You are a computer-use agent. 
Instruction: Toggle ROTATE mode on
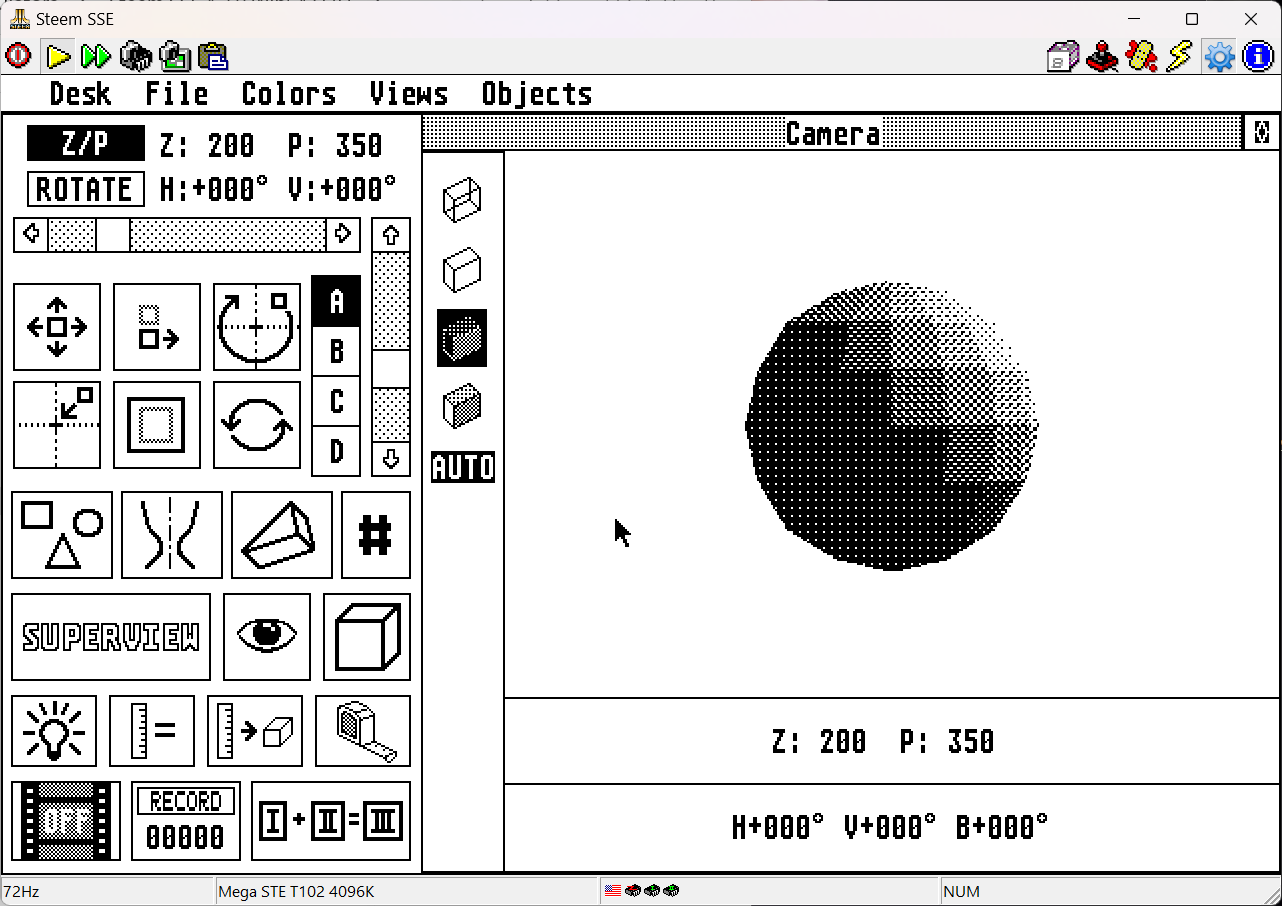85,189
